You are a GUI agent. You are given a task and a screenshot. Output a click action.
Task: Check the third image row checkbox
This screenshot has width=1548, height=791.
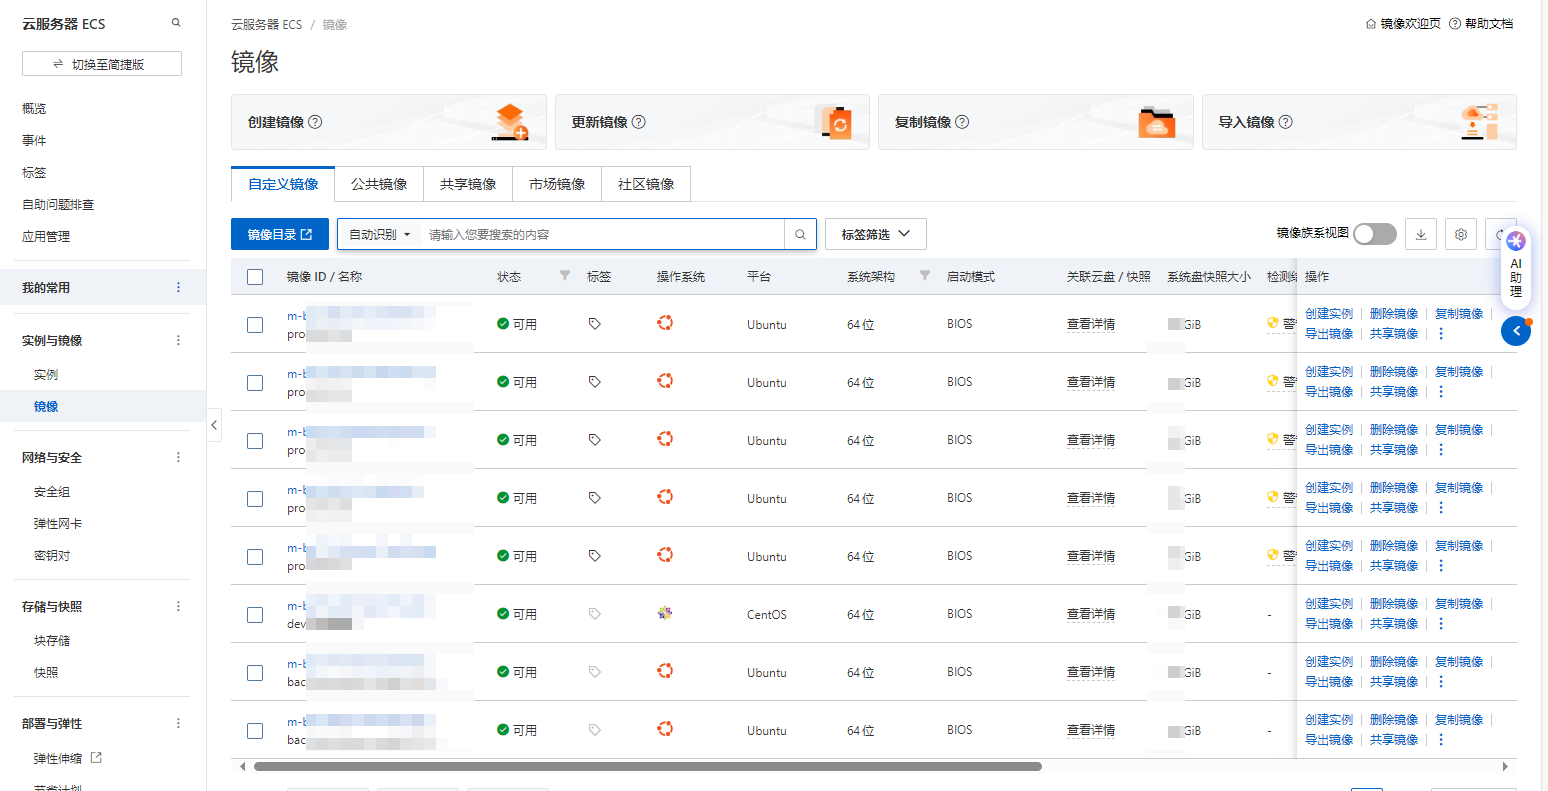pyautogui.click(x=255, y=441)
